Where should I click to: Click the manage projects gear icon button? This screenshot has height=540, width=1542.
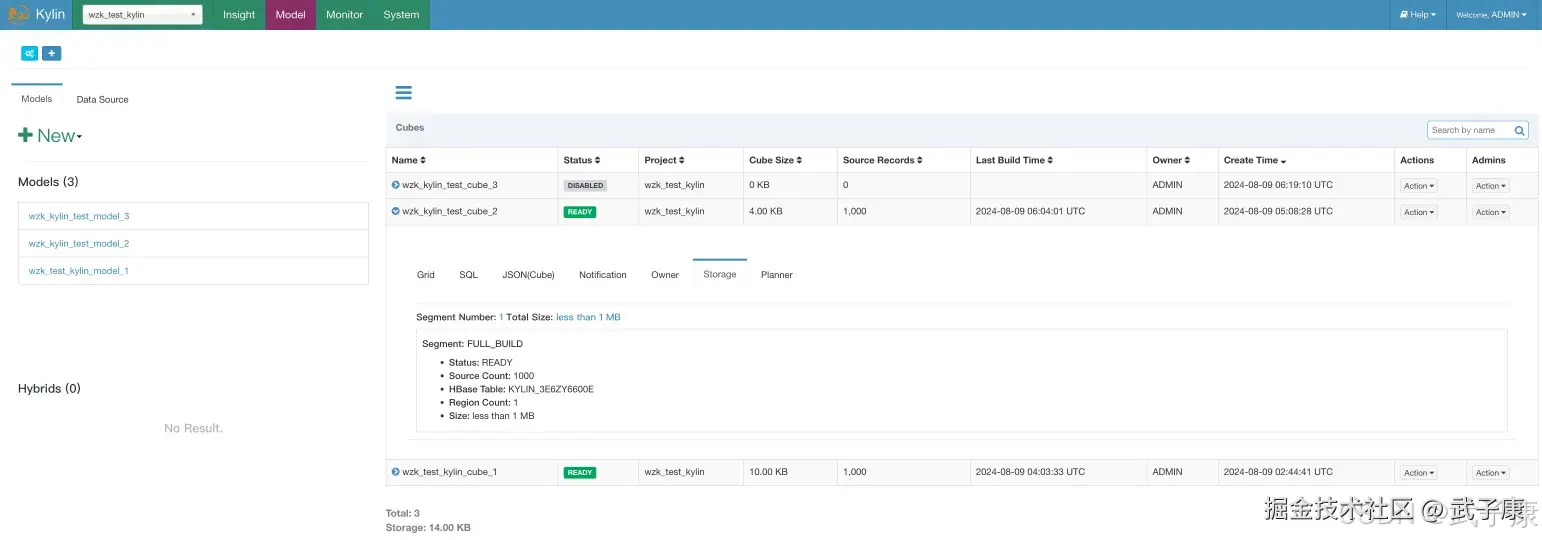coord(29,53)
